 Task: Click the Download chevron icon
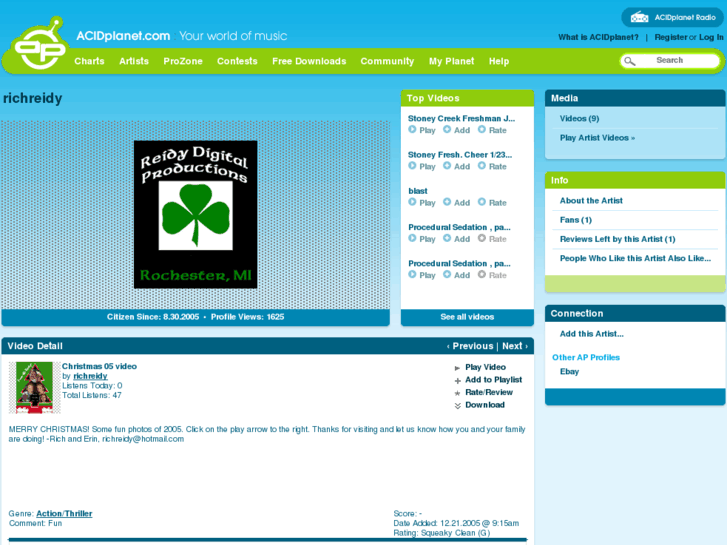(458, 405)
